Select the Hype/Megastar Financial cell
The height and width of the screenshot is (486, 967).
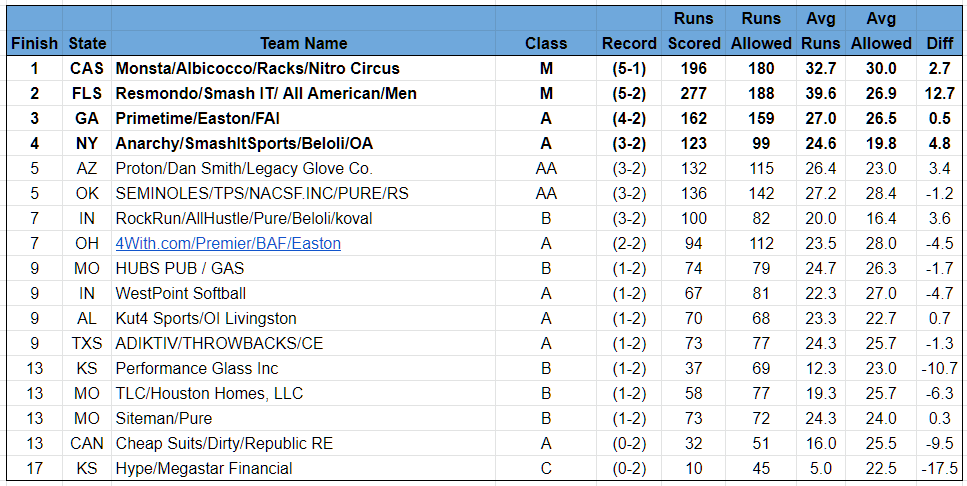click(303, 469)
